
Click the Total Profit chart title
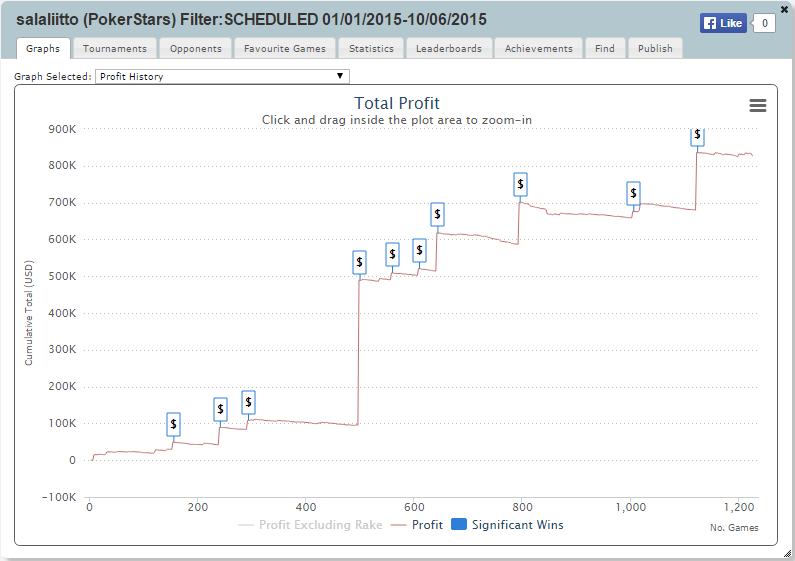point(396,103)
